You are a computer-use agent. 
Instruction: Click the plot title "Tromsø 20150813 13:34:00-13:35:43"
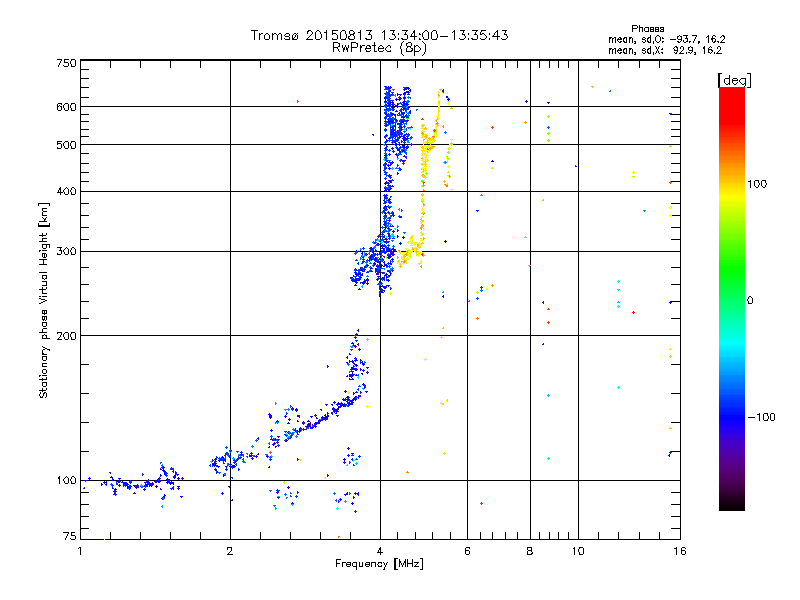[379, 35]
